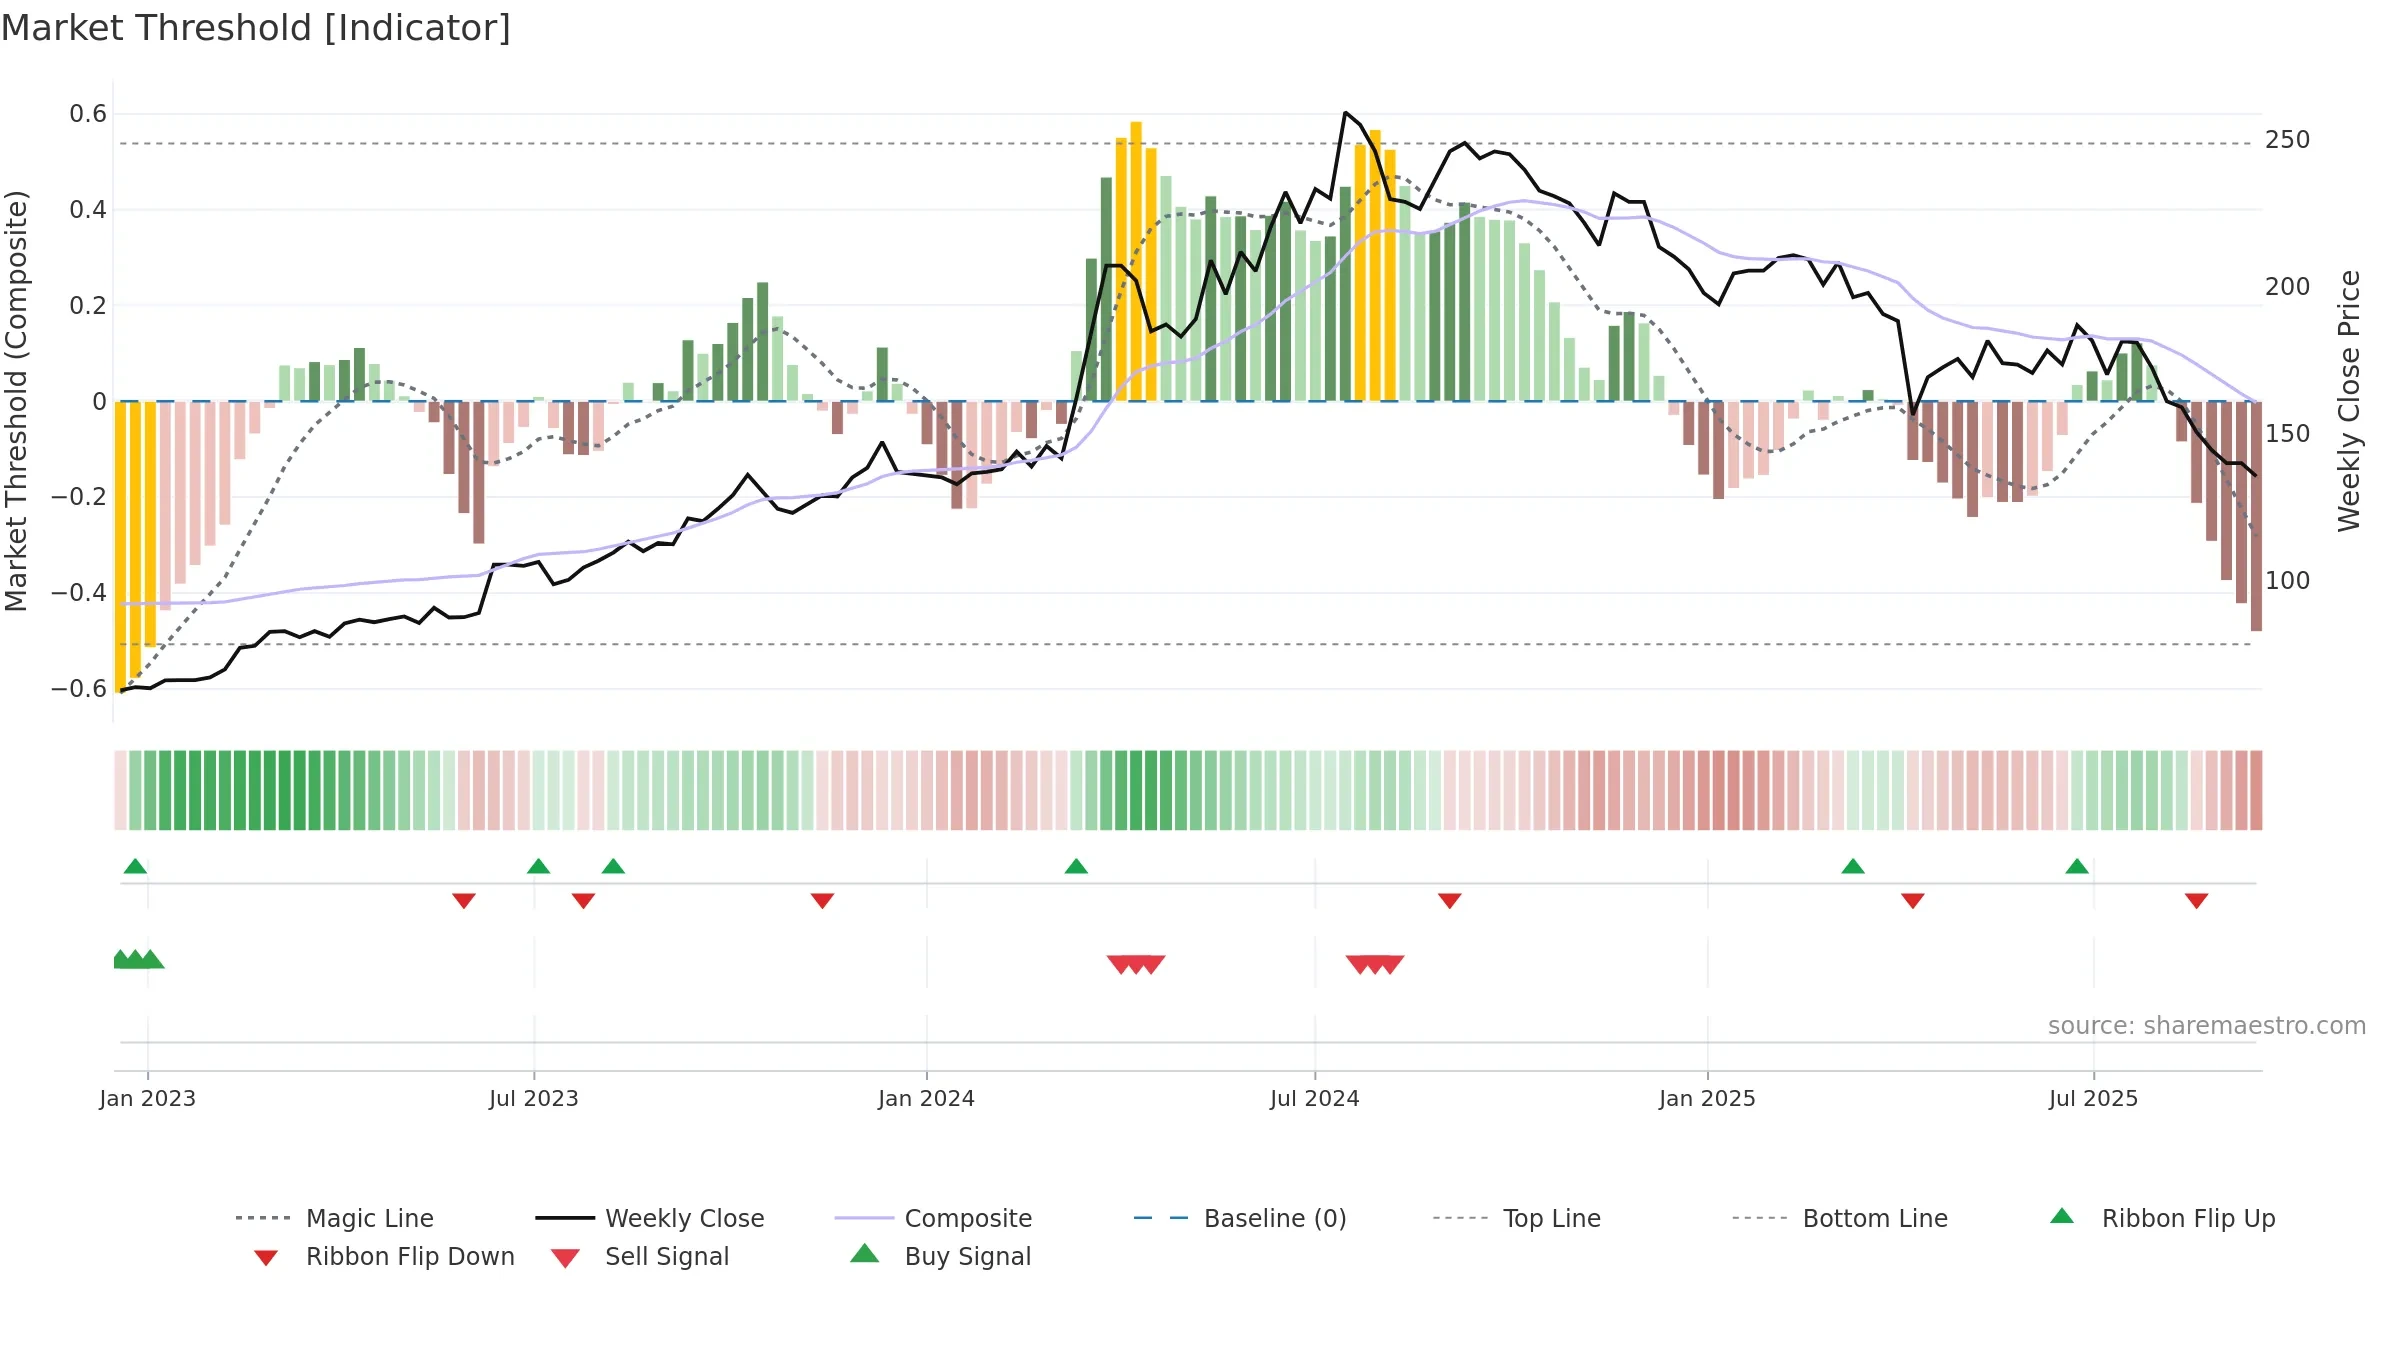Screen dimensions: 2400x1350
Task: Click the 200 tick on right axis
Action: pyautogui.click(x=2288, y=286)
